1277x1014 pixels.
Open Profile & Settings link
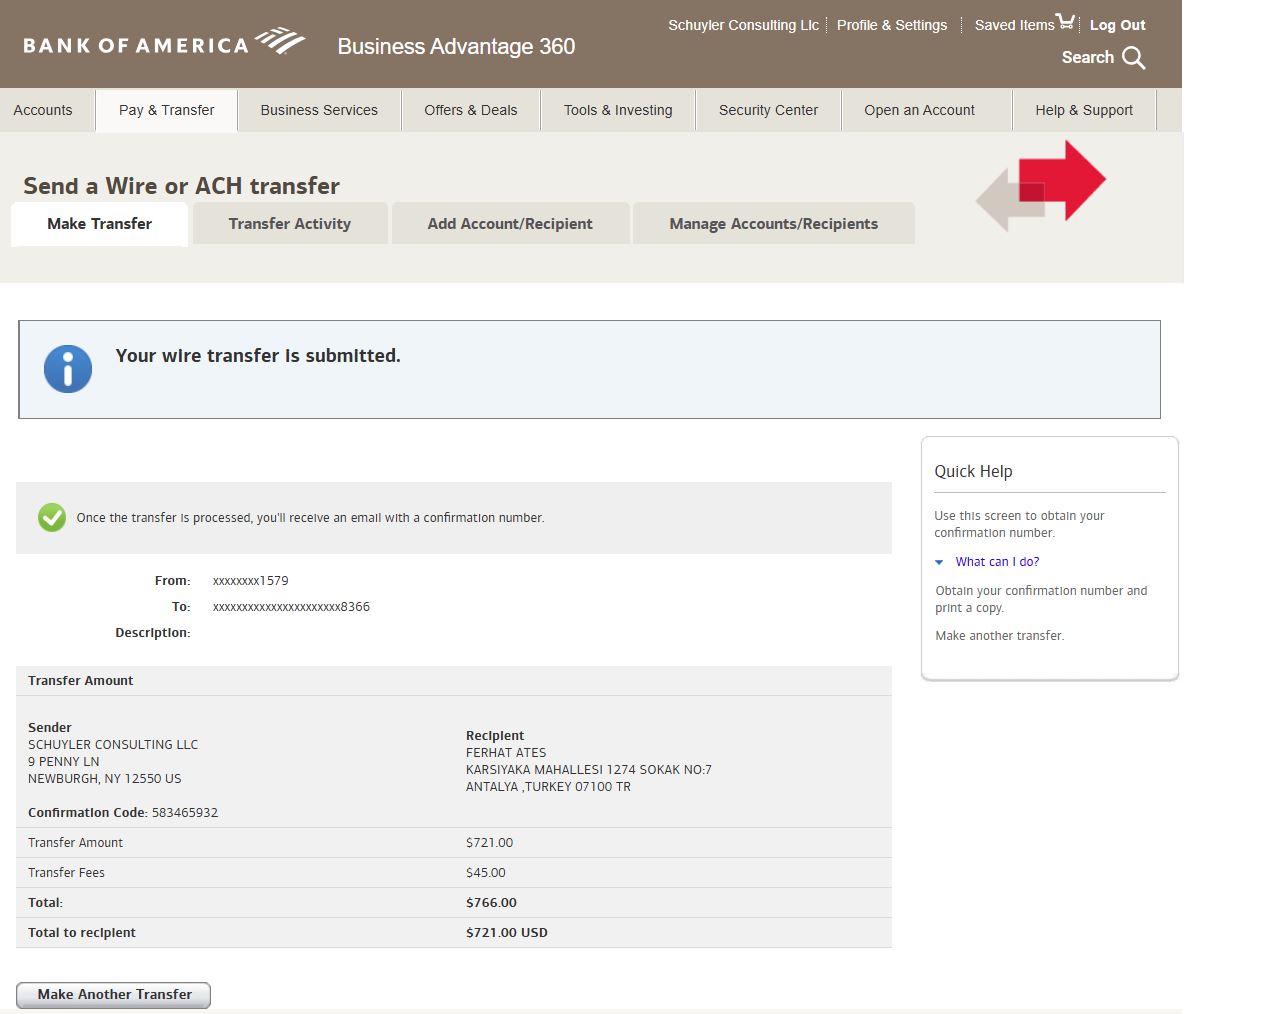click(891, 25)
